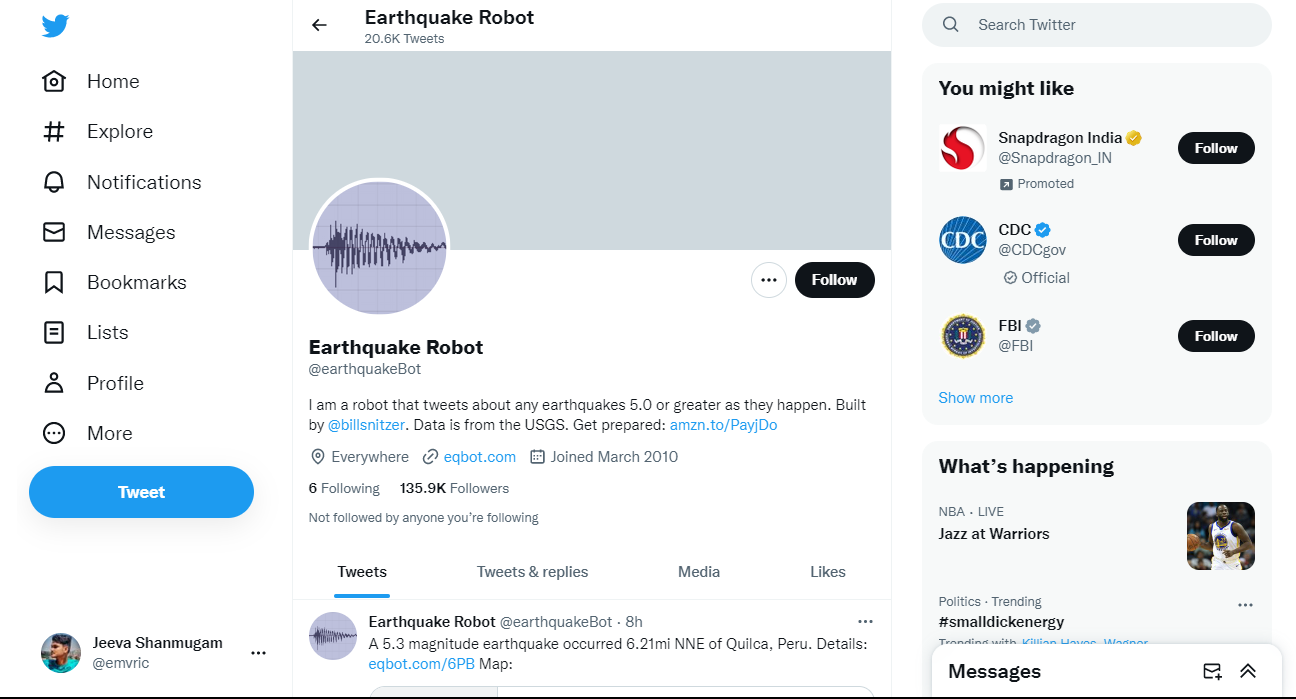Open the Home icon in sidebar

54,82
